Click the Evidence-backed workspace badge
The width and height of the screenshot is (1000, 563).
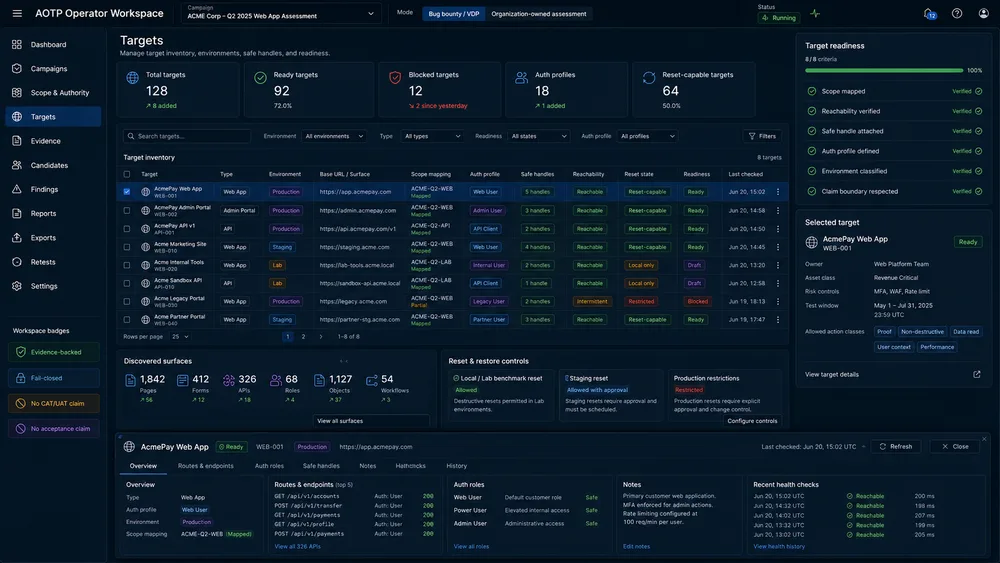(x=54, y=352)
